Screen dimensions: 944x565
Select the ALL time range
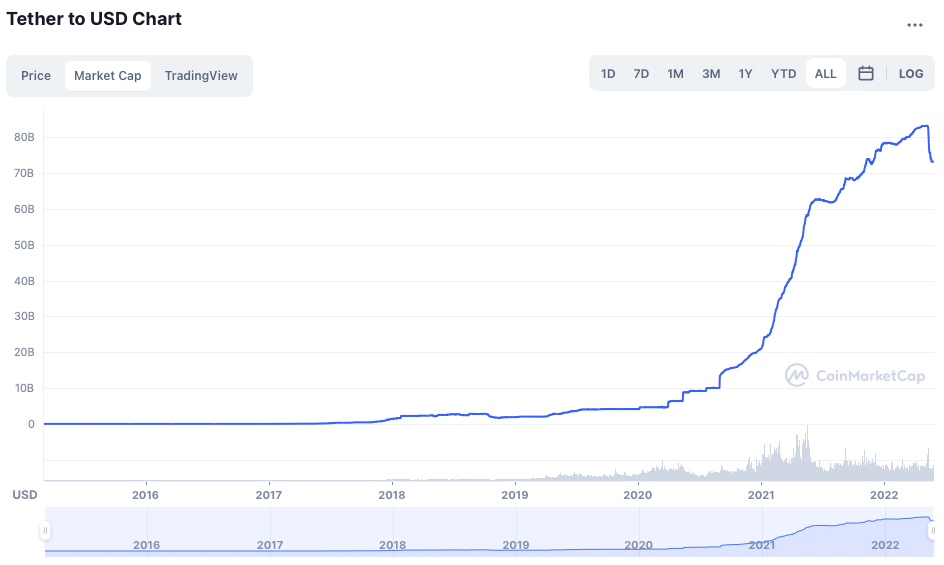tap(825, 73)
